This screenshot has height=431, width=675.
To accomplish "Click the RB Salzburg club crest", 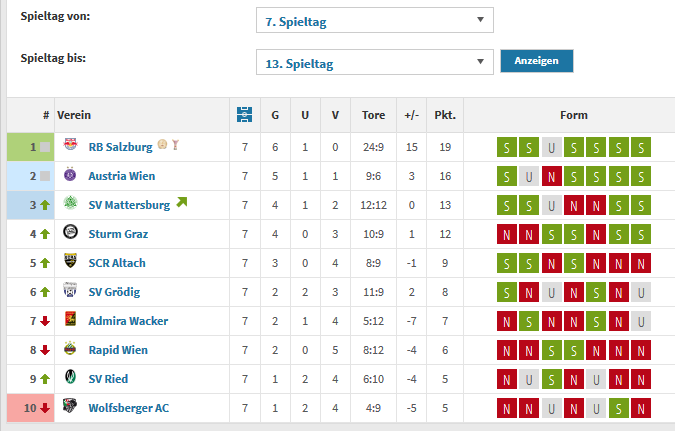I will pos(70,144).
